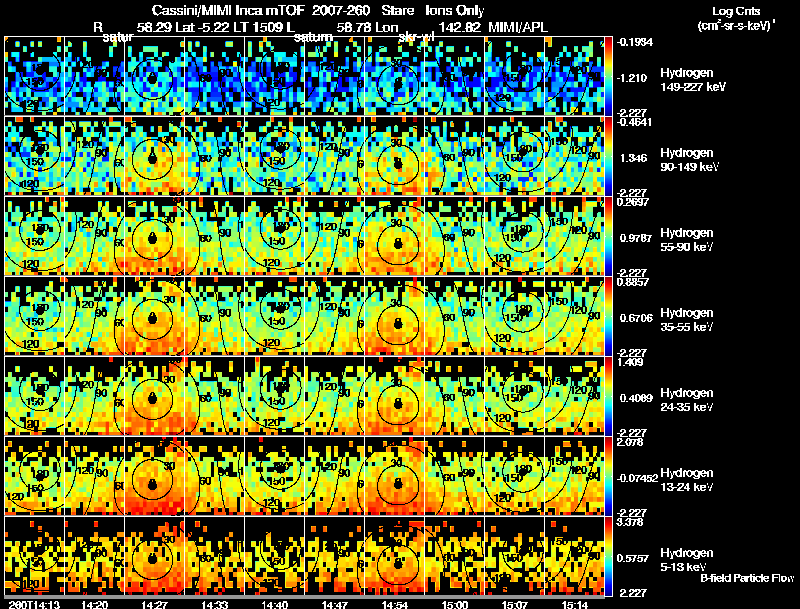Select the '1.346' color scale value

(x=633, y=158)
